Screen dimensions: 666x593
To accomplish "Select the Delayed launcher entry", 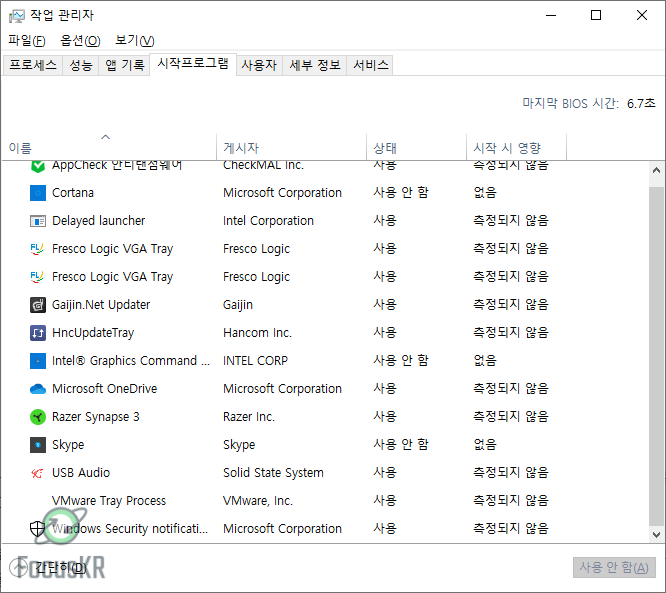I will [99, 221].
